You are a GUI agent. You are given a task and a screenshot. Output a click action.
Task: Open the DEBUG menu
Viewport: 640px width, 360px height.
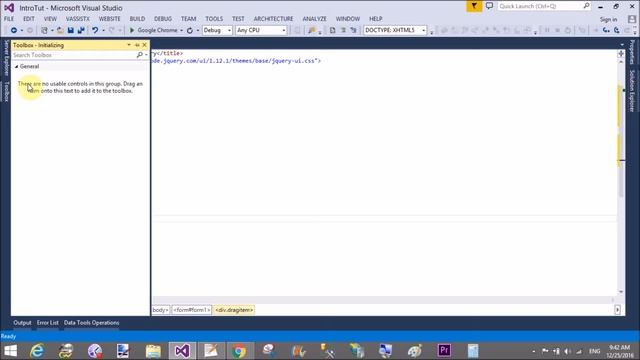tap(163, 19)
